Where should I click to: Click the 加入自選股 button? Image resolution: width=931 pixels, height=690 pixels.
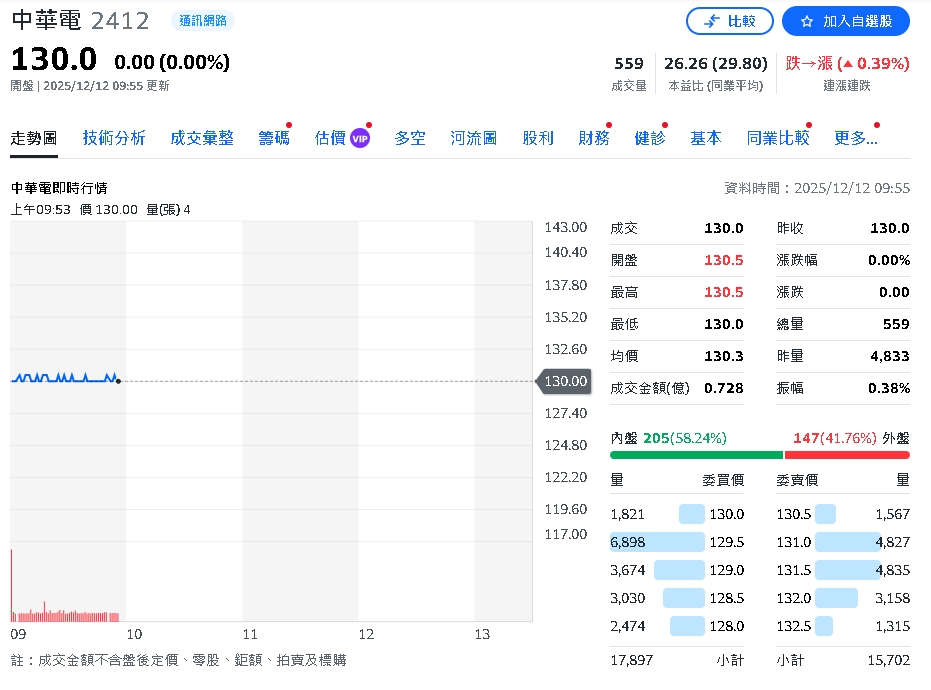pos(845,21)
